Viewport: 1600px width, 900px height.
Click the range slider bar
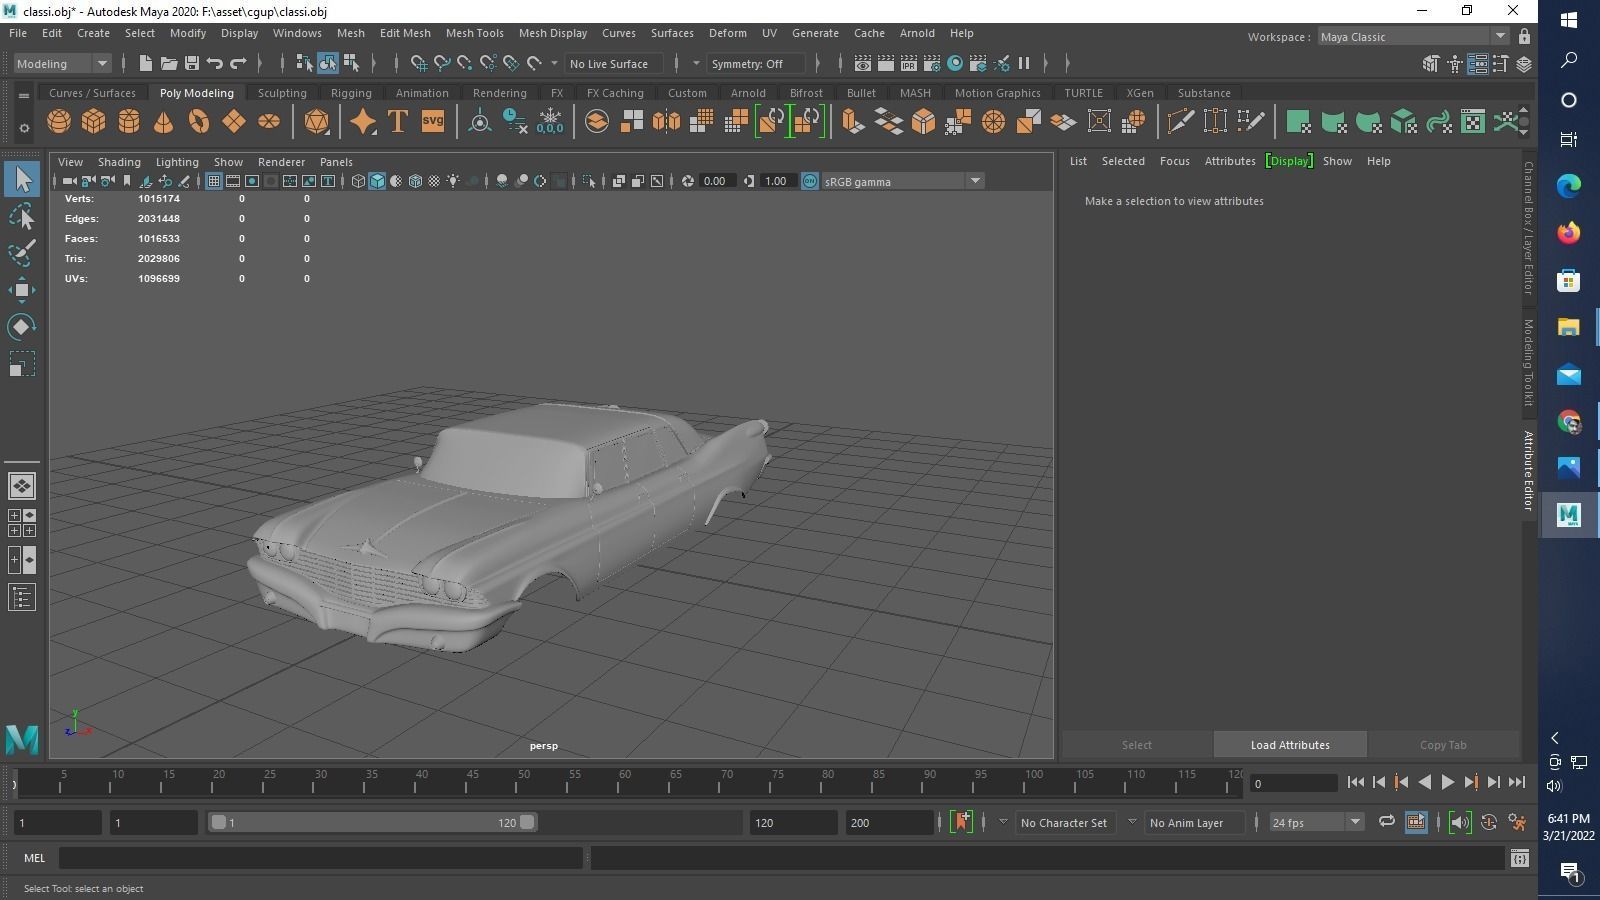pyautogui.click(x=372, y=822)
